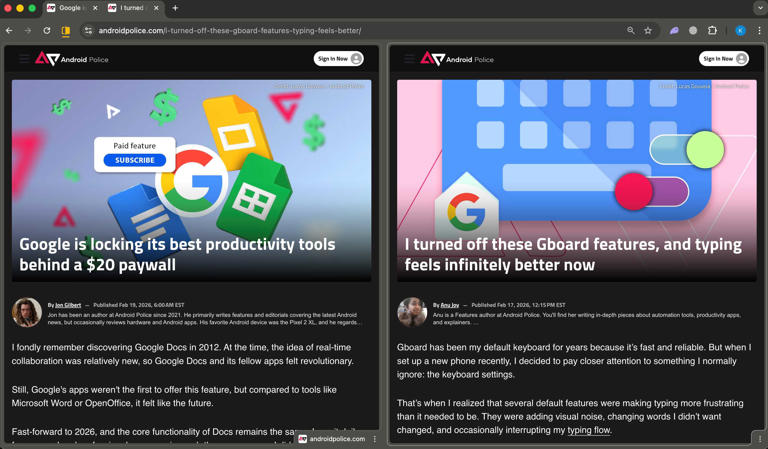Viewport: 768px width, 449px height.
Task: Open the tab search chevron at top right
Action: 760,8
